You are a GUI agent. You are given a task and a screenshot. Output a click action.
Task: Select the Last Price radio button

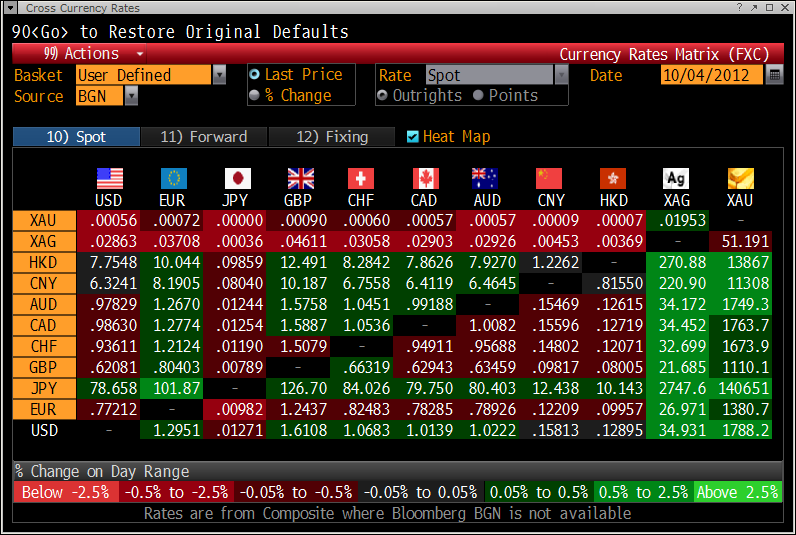coord(255,75)
